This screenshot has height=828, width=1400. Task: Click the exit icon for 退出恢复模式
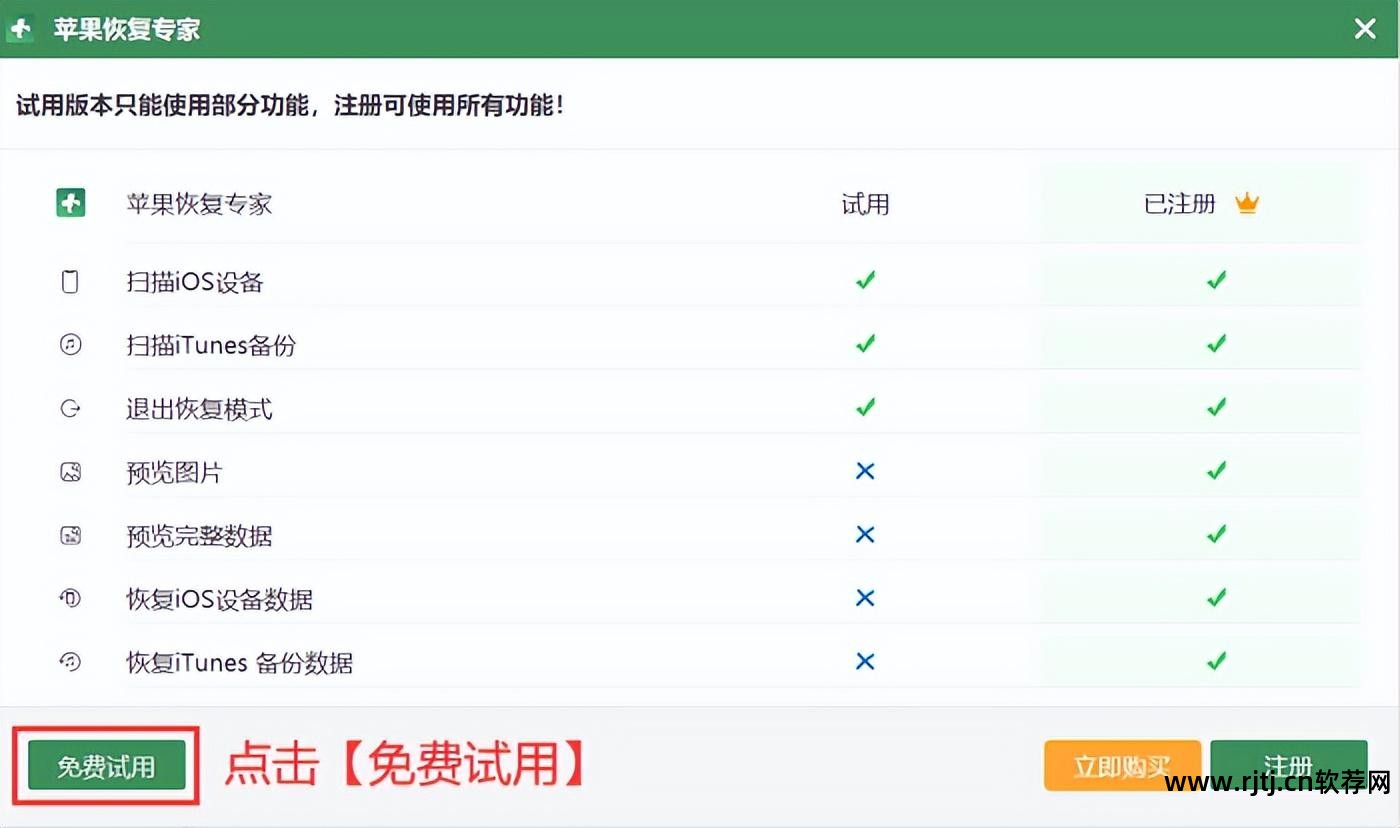70,409
